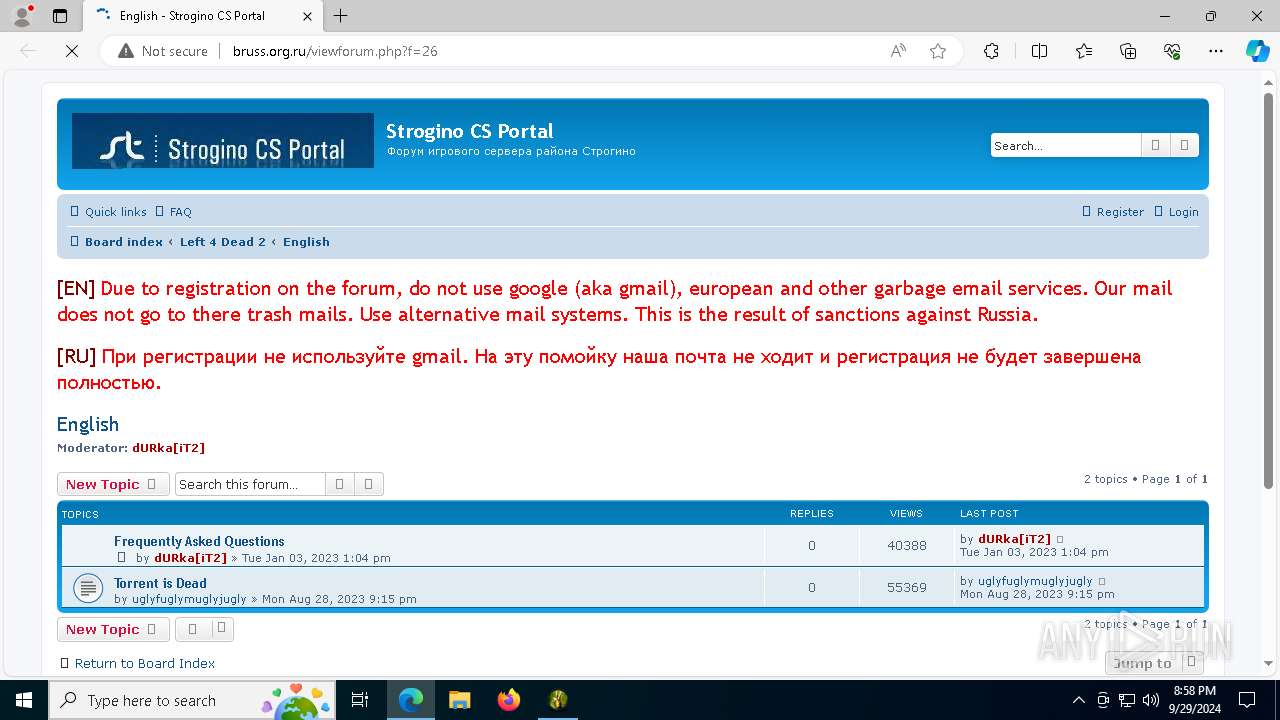Open Collections icon in toolbar

pos(1128,51)
